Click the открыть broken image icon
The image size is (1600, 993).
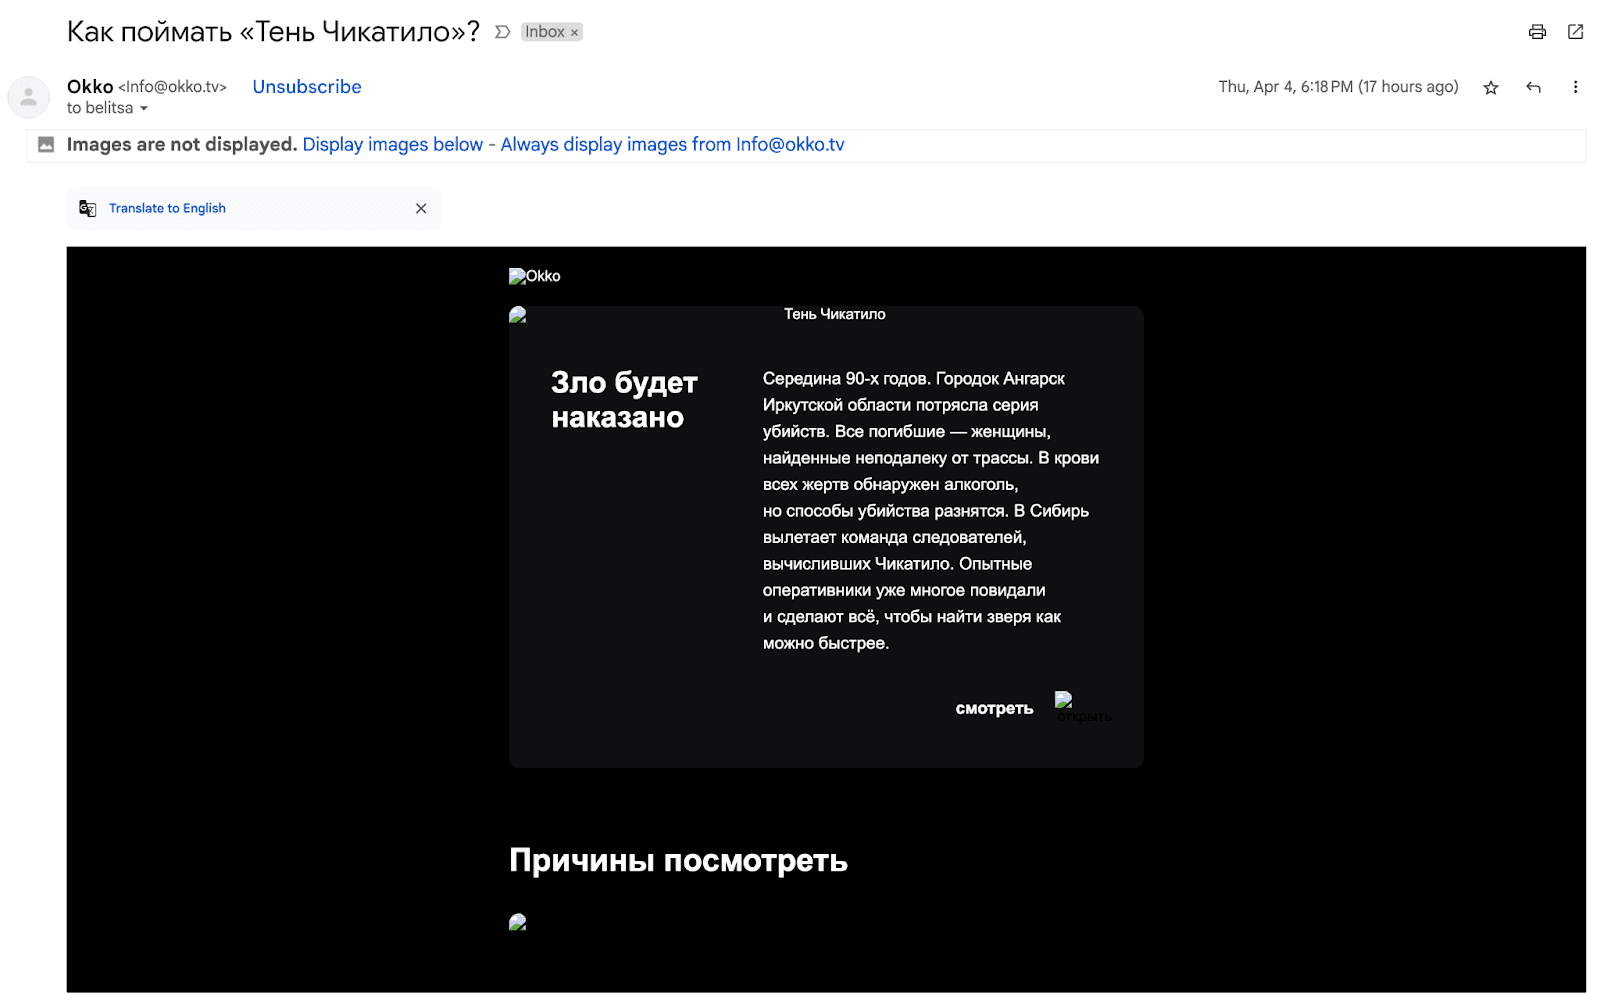click(x=1083, y=707)
